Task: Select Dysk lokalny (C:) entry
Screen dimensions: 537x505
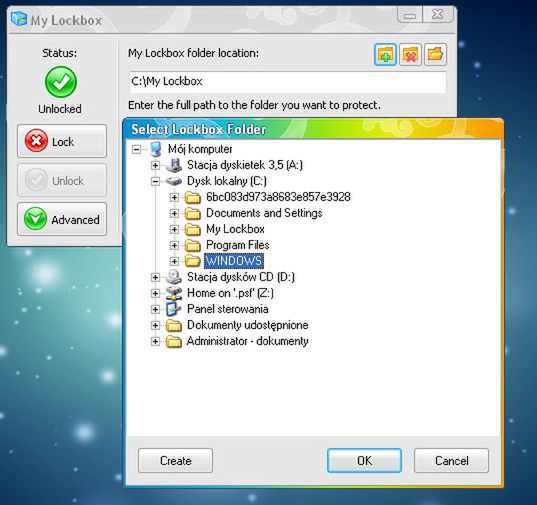Action: click(x=227, y=181)
